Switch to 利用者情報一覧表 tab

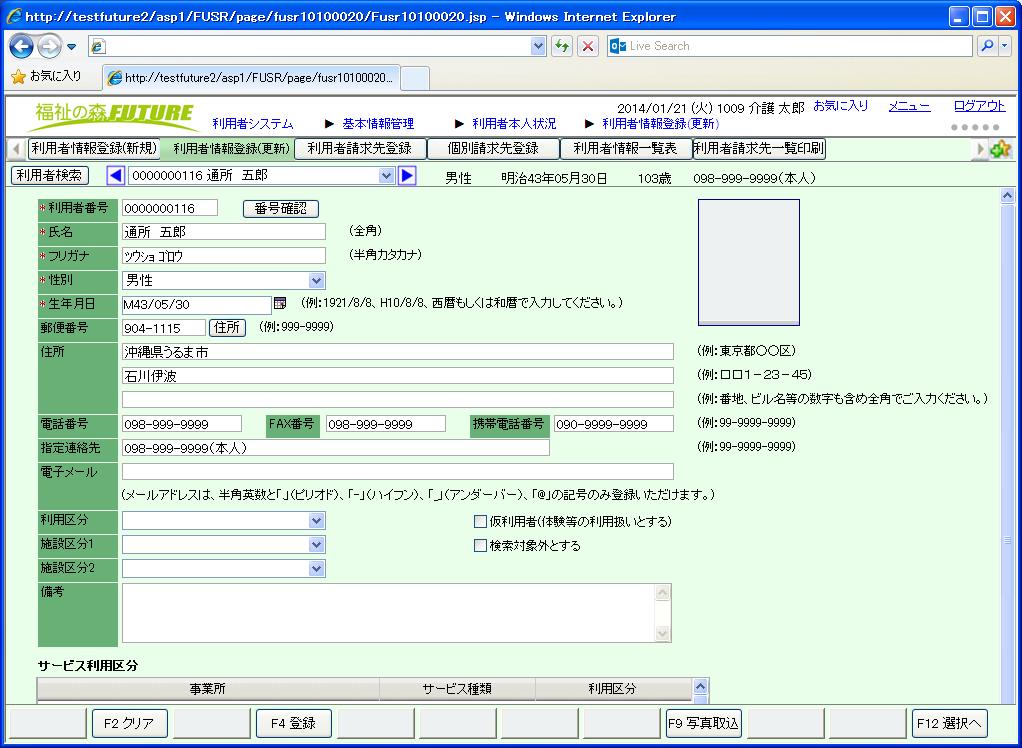click(x=626, y=149)
